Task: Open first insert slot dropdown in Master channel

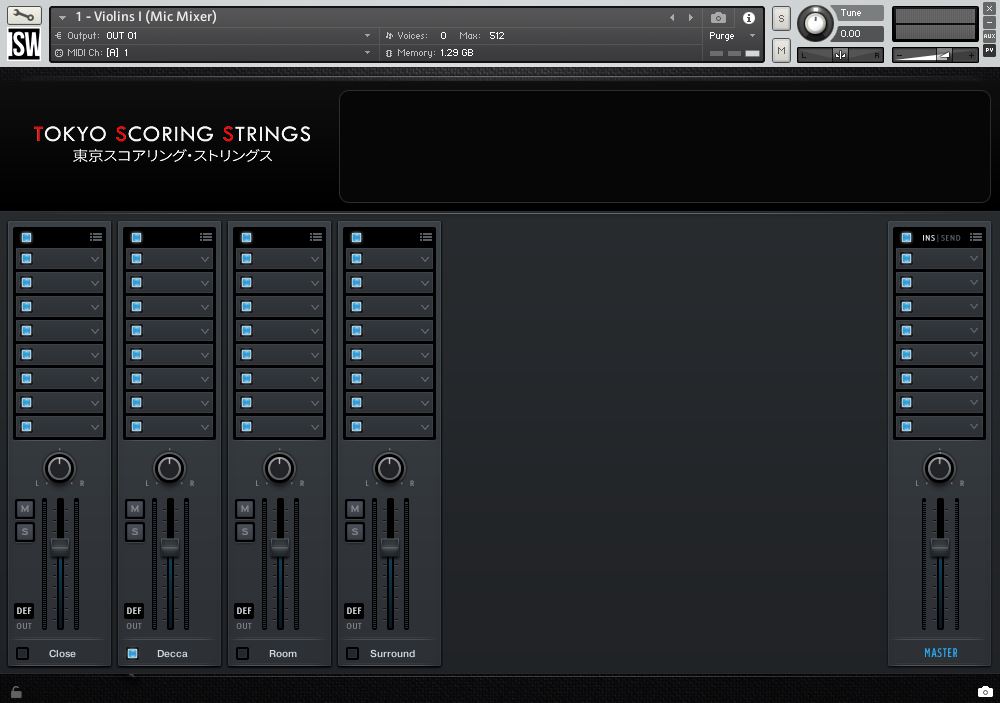Action: click(x=974, y=259)
